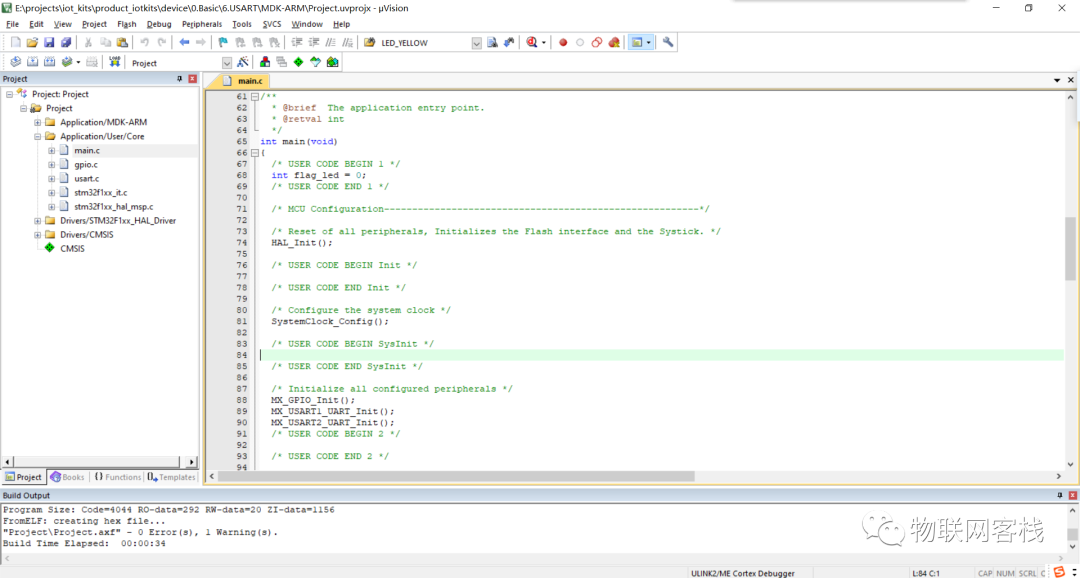Collapse the code fold at line 61
The image size is (1080, 578).
point(255,97)
